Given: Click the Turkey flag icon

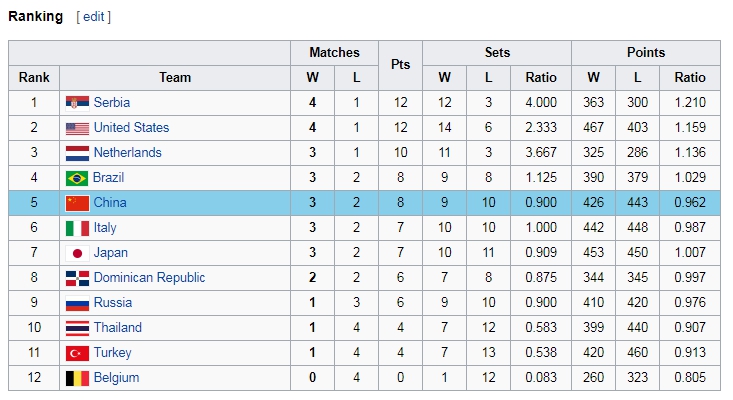Looking at the screenshot, I should coord(77,353).
